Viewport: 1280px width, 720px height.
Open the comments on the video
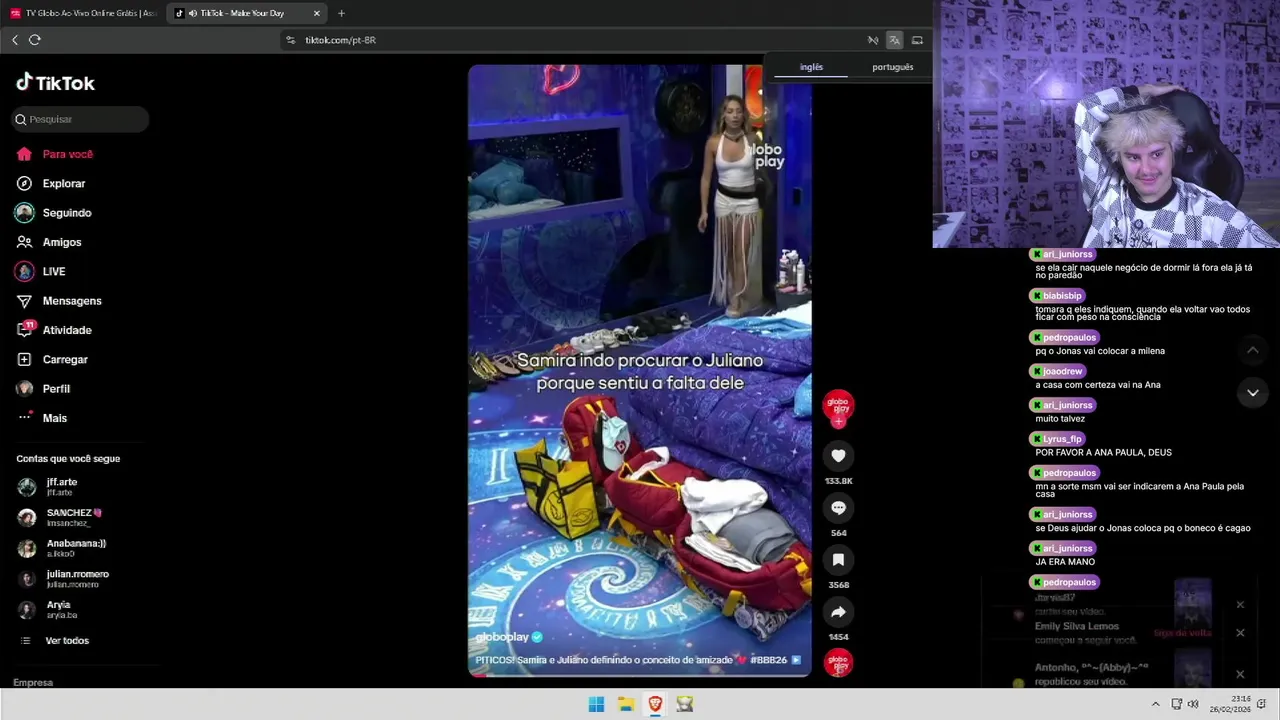[x=838, y=508]
